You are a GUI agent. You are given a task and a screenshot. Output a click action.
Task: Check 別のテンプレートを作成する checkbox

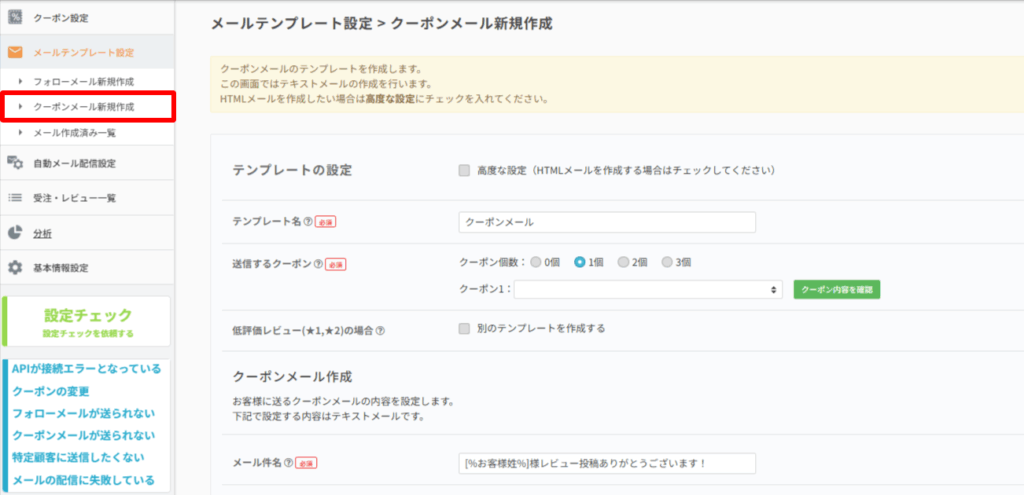coord(464,328)
